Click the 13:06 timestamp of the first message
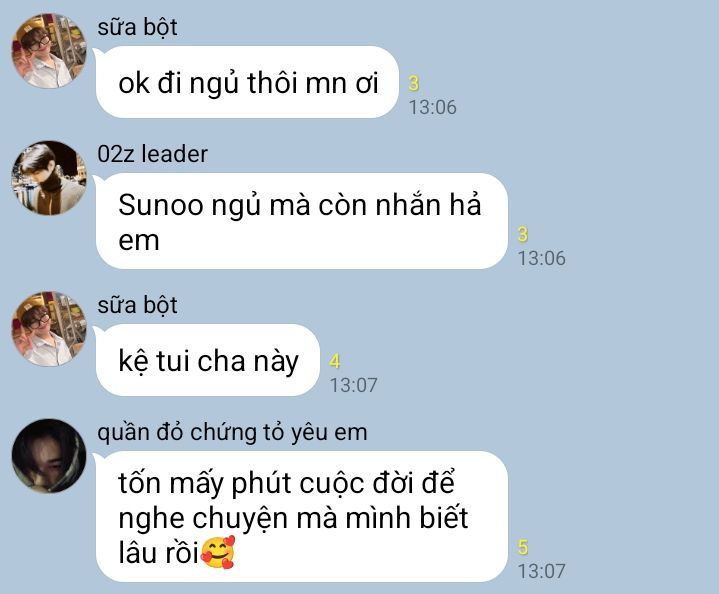The height and width of the screenshot is (594, 719). 432,107
